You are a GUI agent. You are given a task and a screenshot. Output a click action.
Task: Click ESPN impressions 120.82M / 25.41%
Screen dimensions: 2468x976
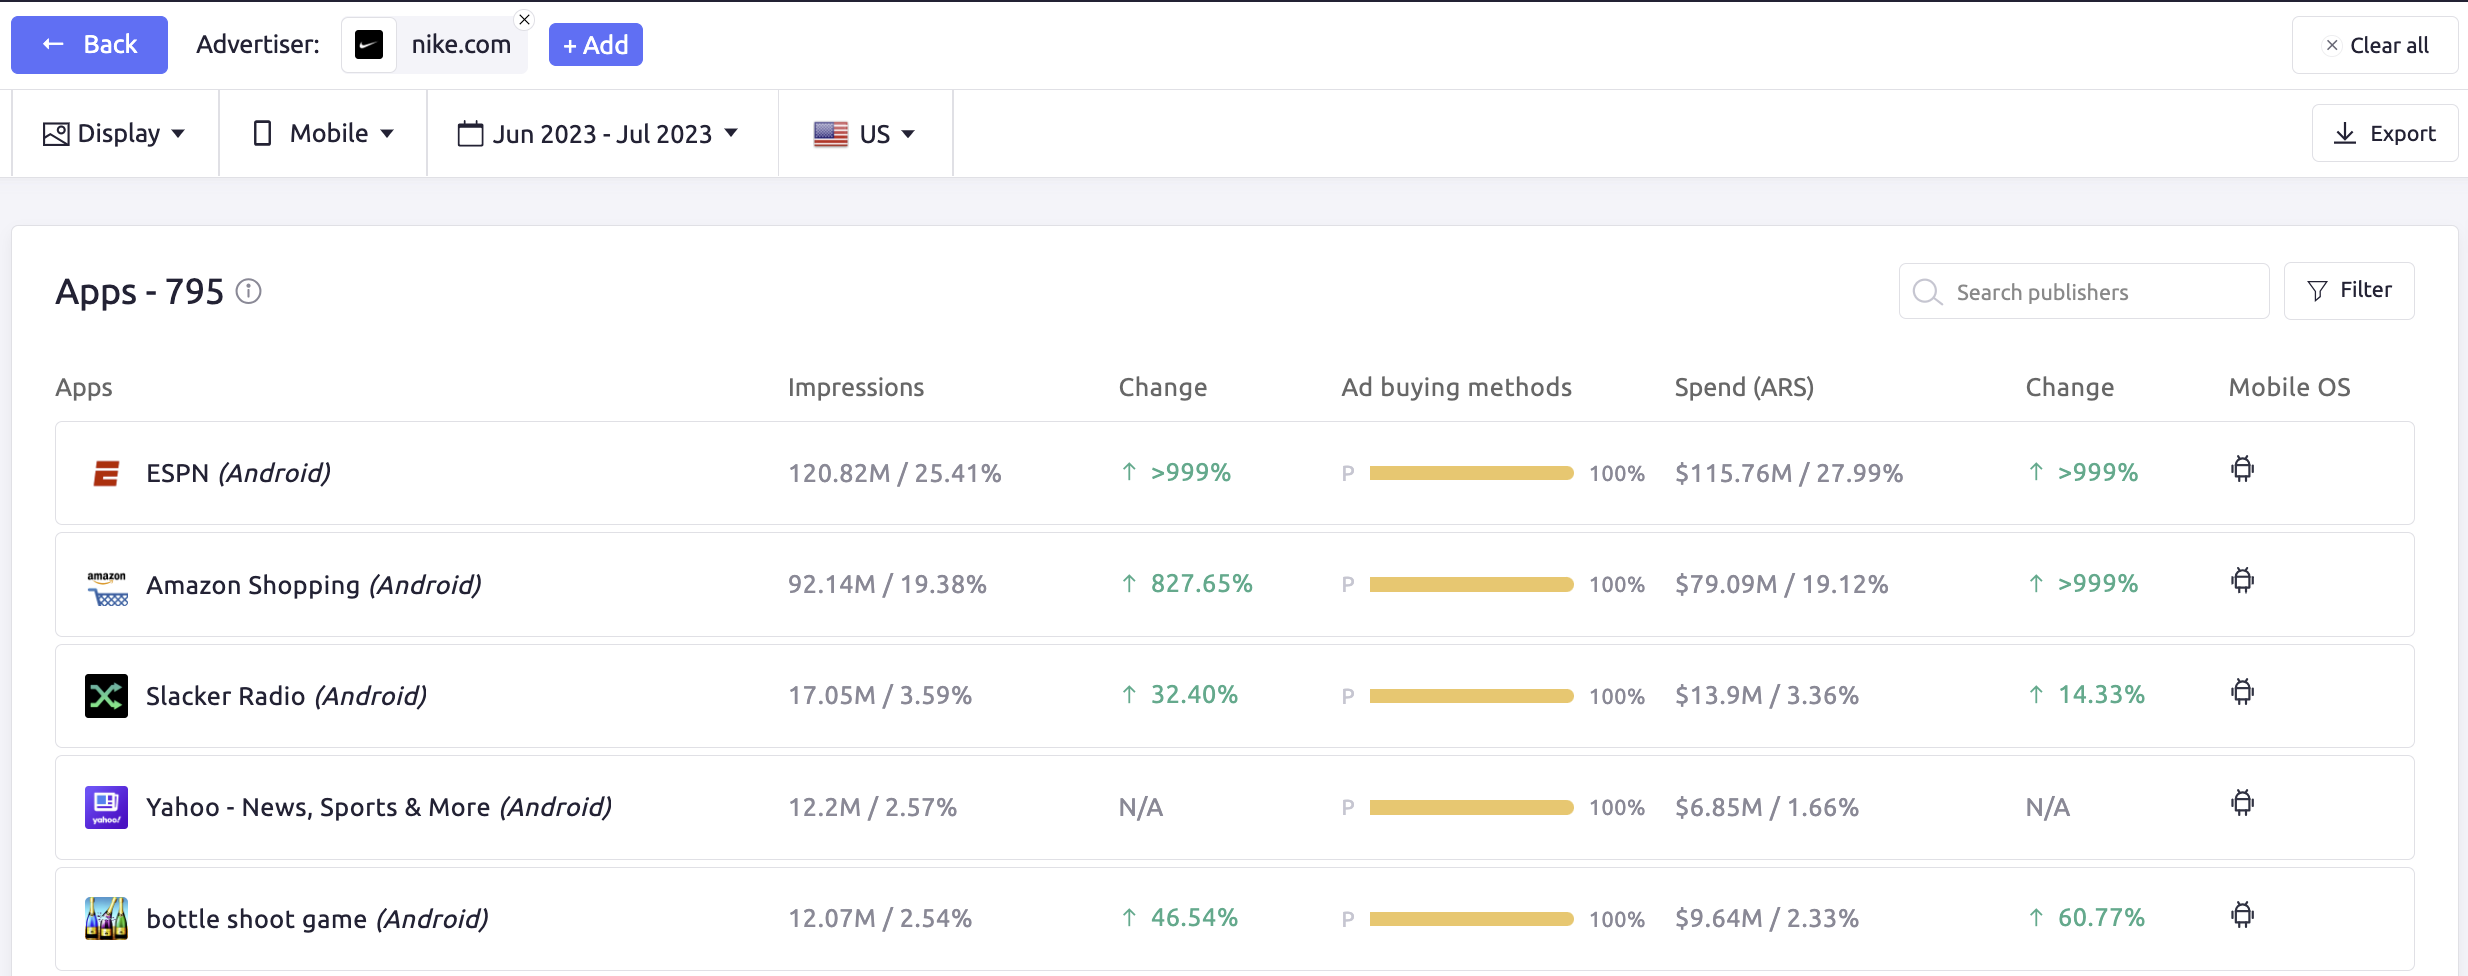(x=895, y=473)
